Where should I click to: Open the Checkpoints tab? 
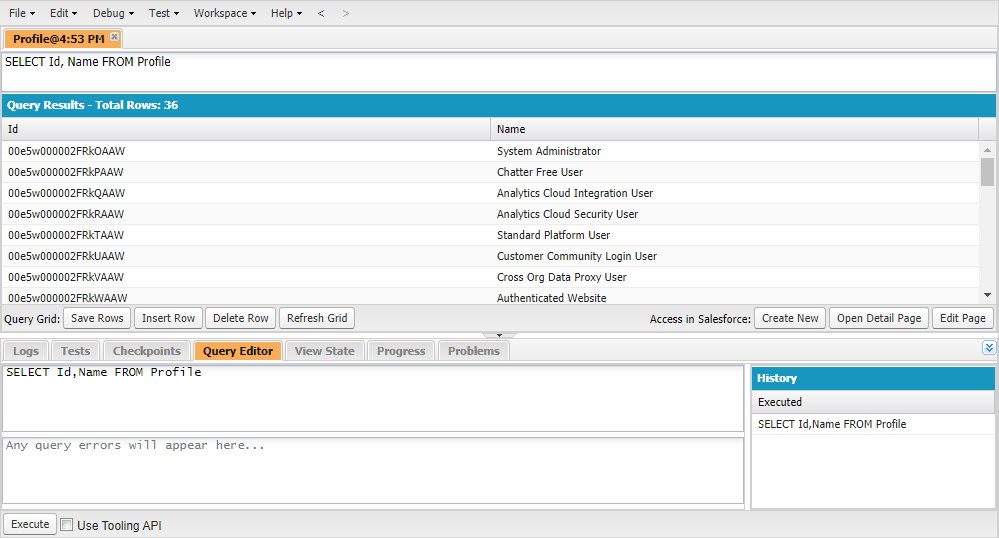coord(146,351)
